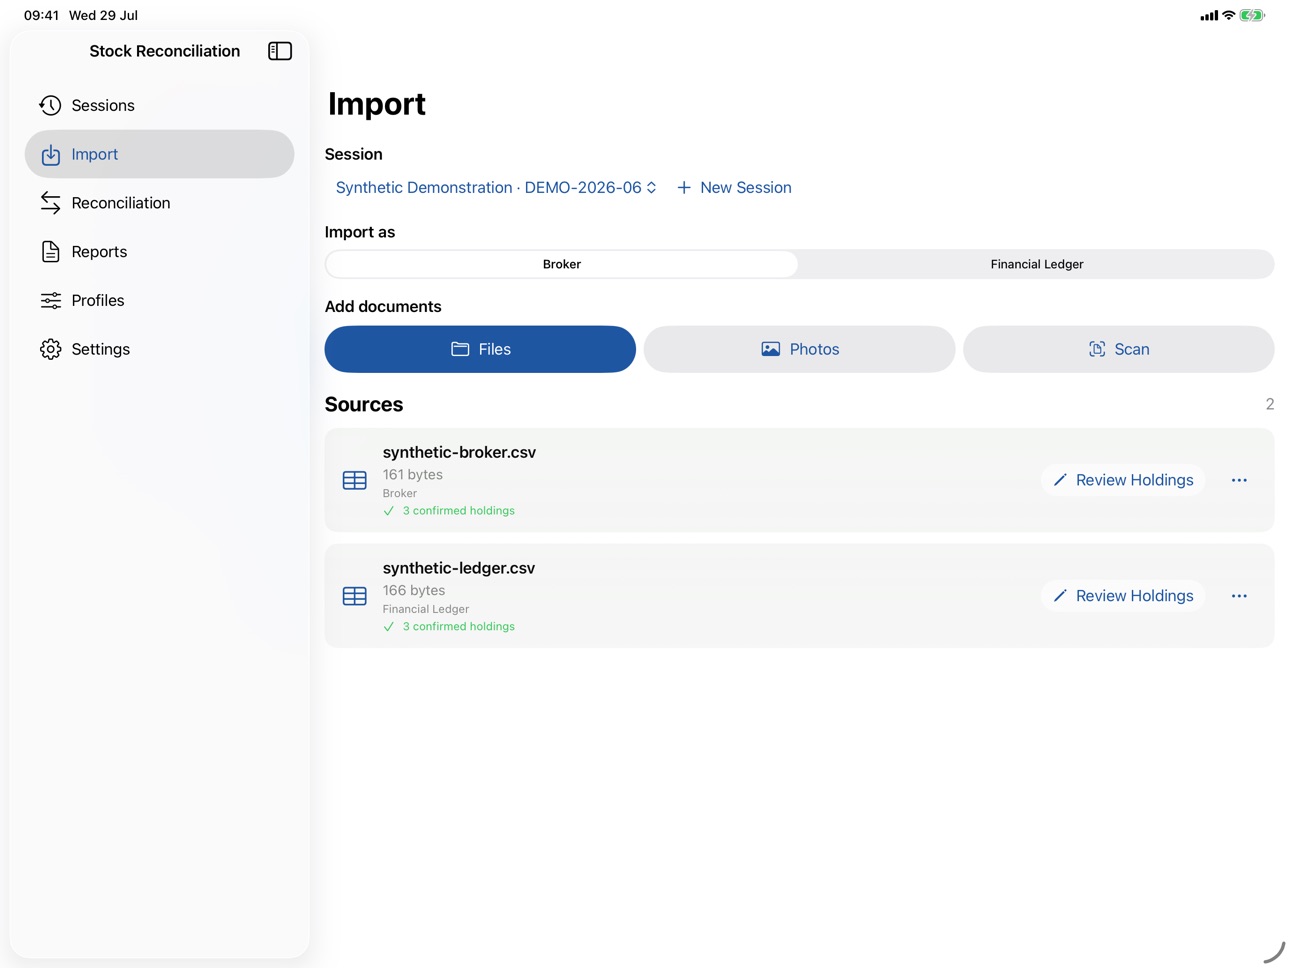
Task: Click table icon for synthetic-ledger.csv
Action: [354, 596]
